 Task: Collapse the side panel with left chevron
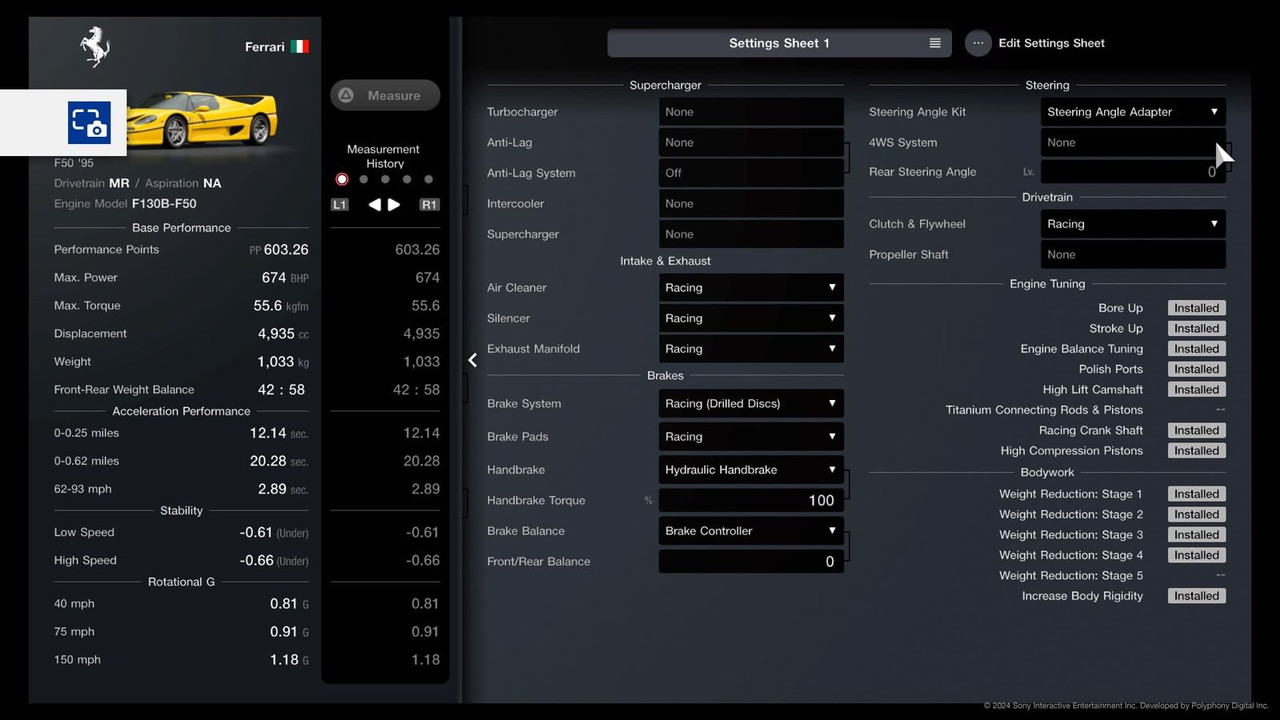click(473, 360)
